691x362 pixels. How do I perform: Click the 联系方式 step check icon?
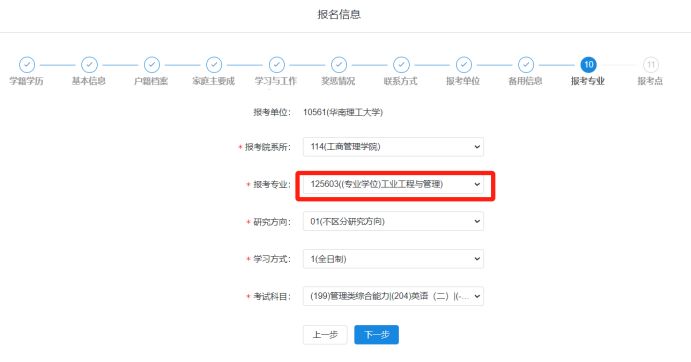click(x=401, y=65)
